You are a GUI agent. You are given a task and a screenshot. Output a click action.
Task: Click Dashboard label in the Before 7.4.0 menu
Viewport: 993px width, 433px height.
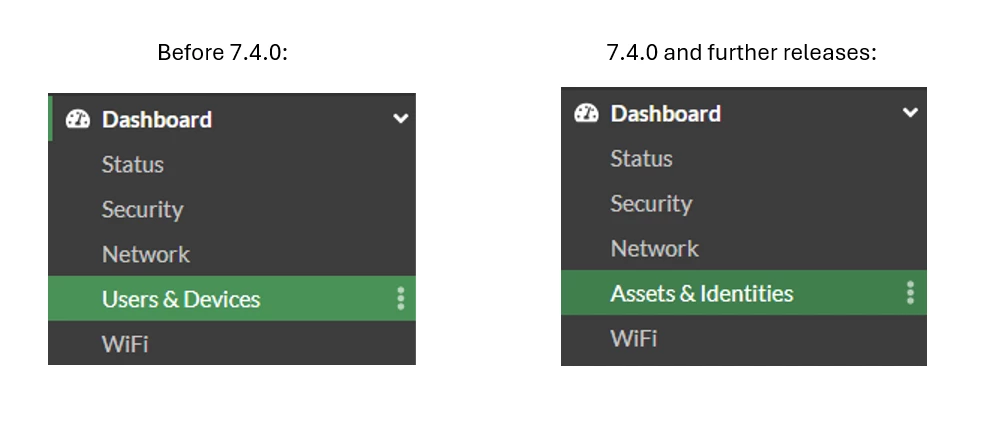(x=156, y=119)
